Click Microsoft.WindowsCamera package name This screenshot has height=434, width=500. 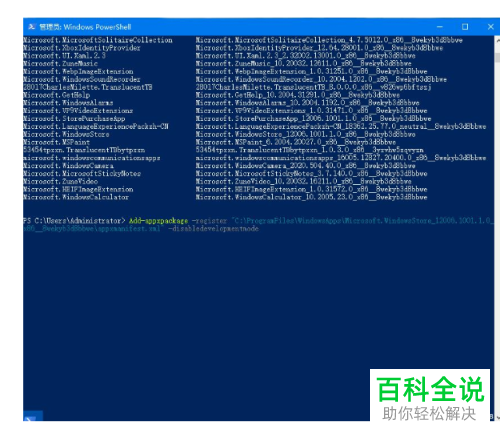click(x=68, y=166)
